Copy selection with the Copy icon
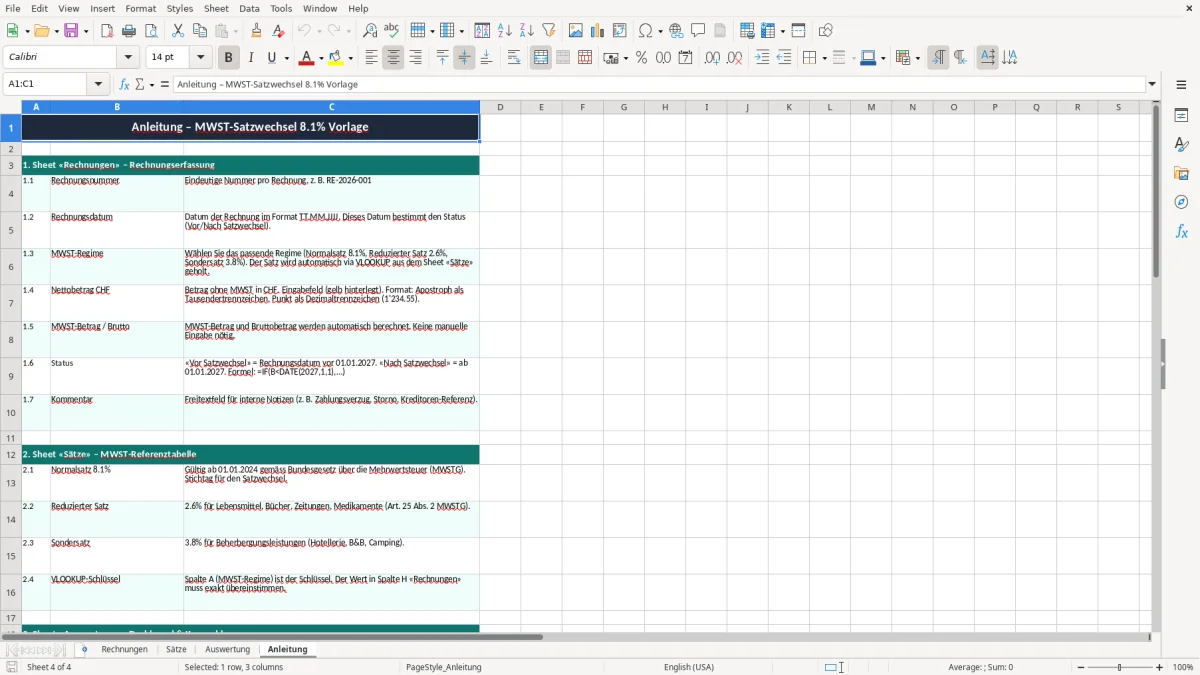This screenshot has height=675, width=1200. tap(200, 31)
